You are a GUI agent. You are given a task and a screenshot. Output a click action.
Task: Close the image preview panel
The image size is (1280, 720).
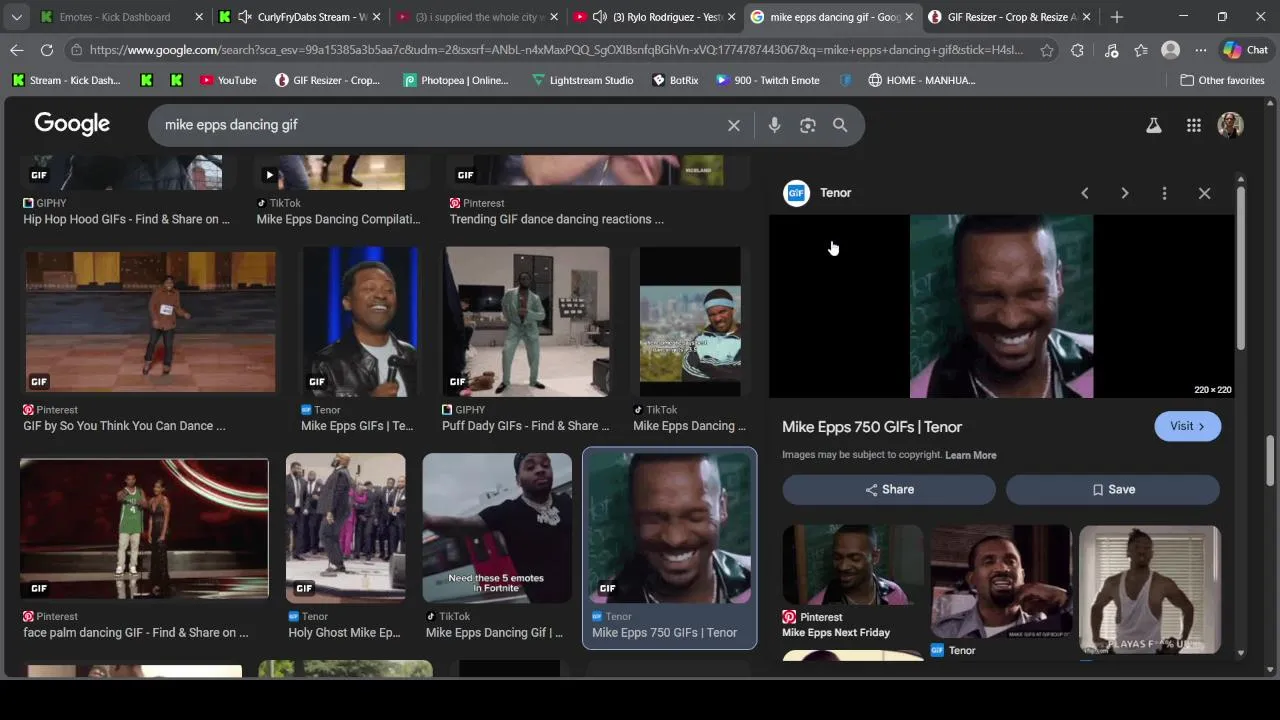click(x=1204, y=193)
